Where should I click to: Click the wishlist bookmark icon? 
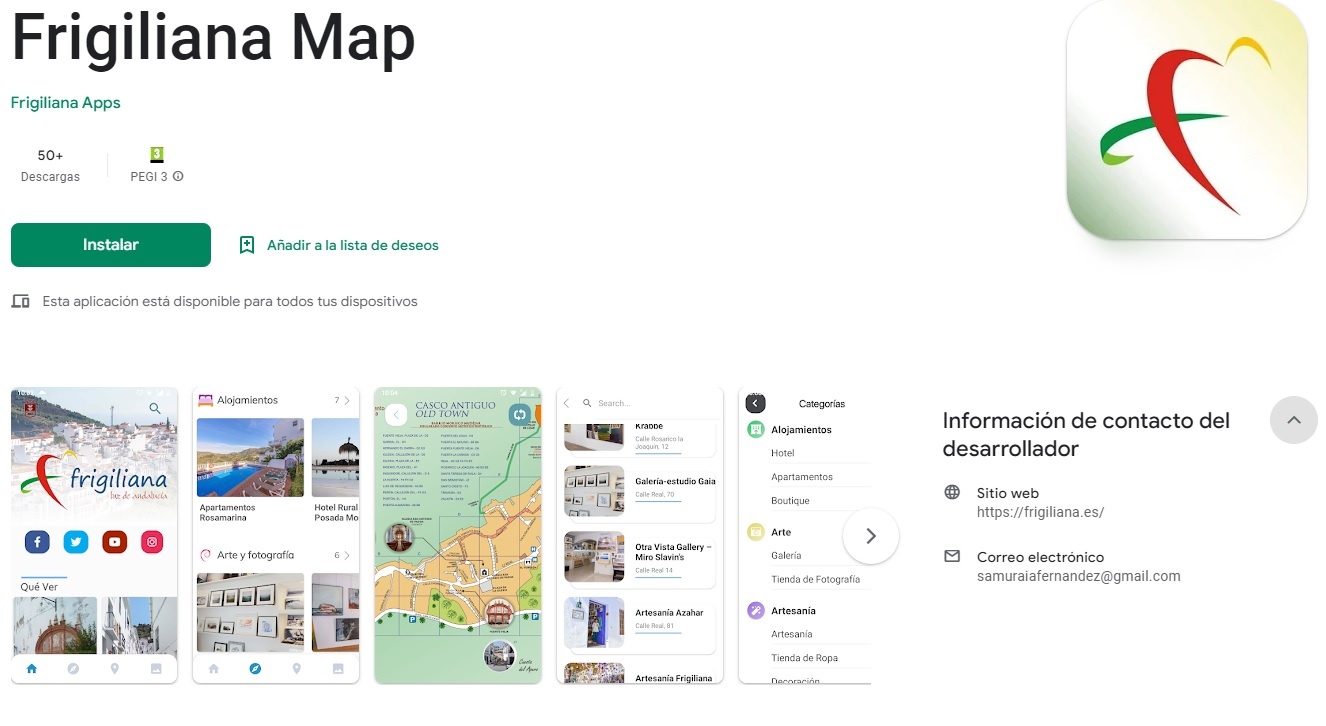[247, 245]
